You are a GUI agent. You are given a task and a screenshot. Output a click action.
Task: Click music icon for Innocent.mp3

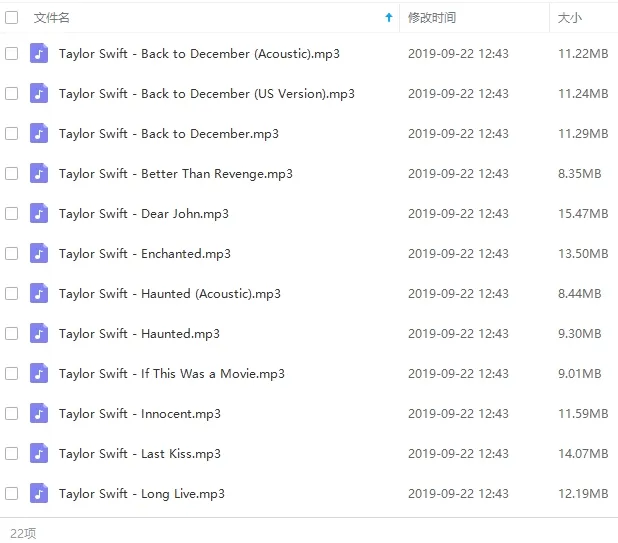coord(39,413)
